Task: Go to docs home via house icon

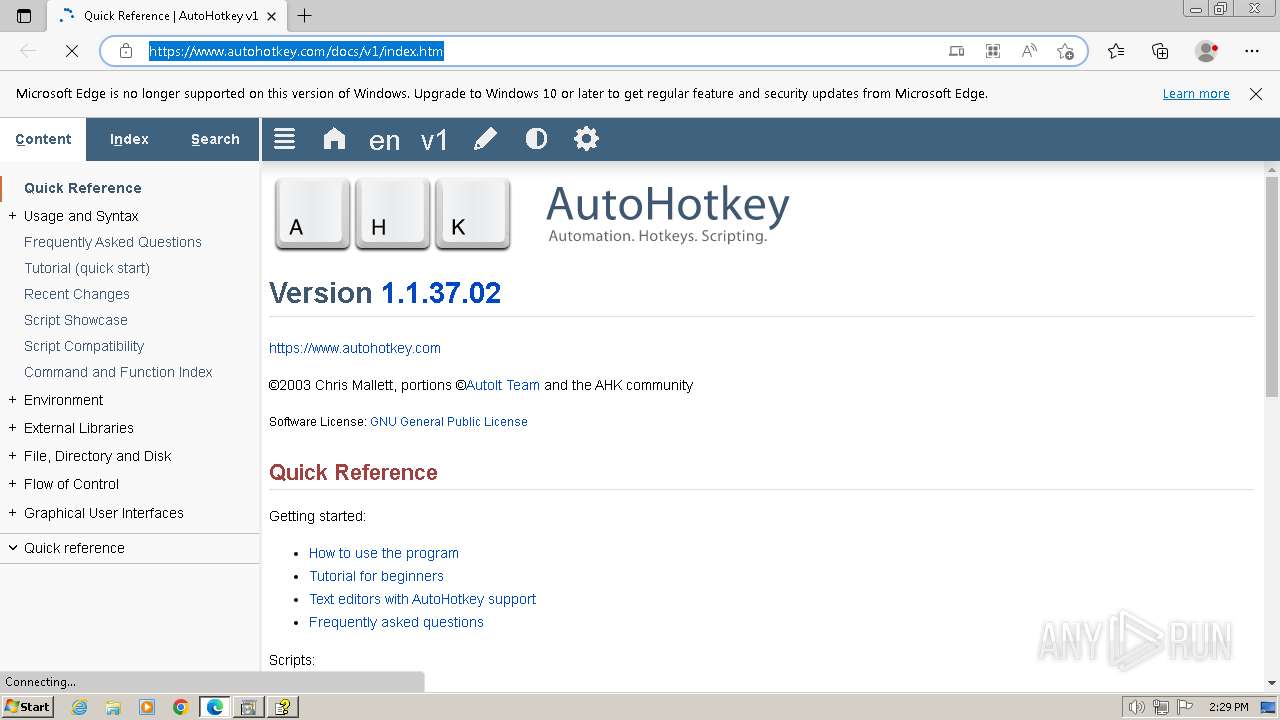Action: tap(334, 139)
